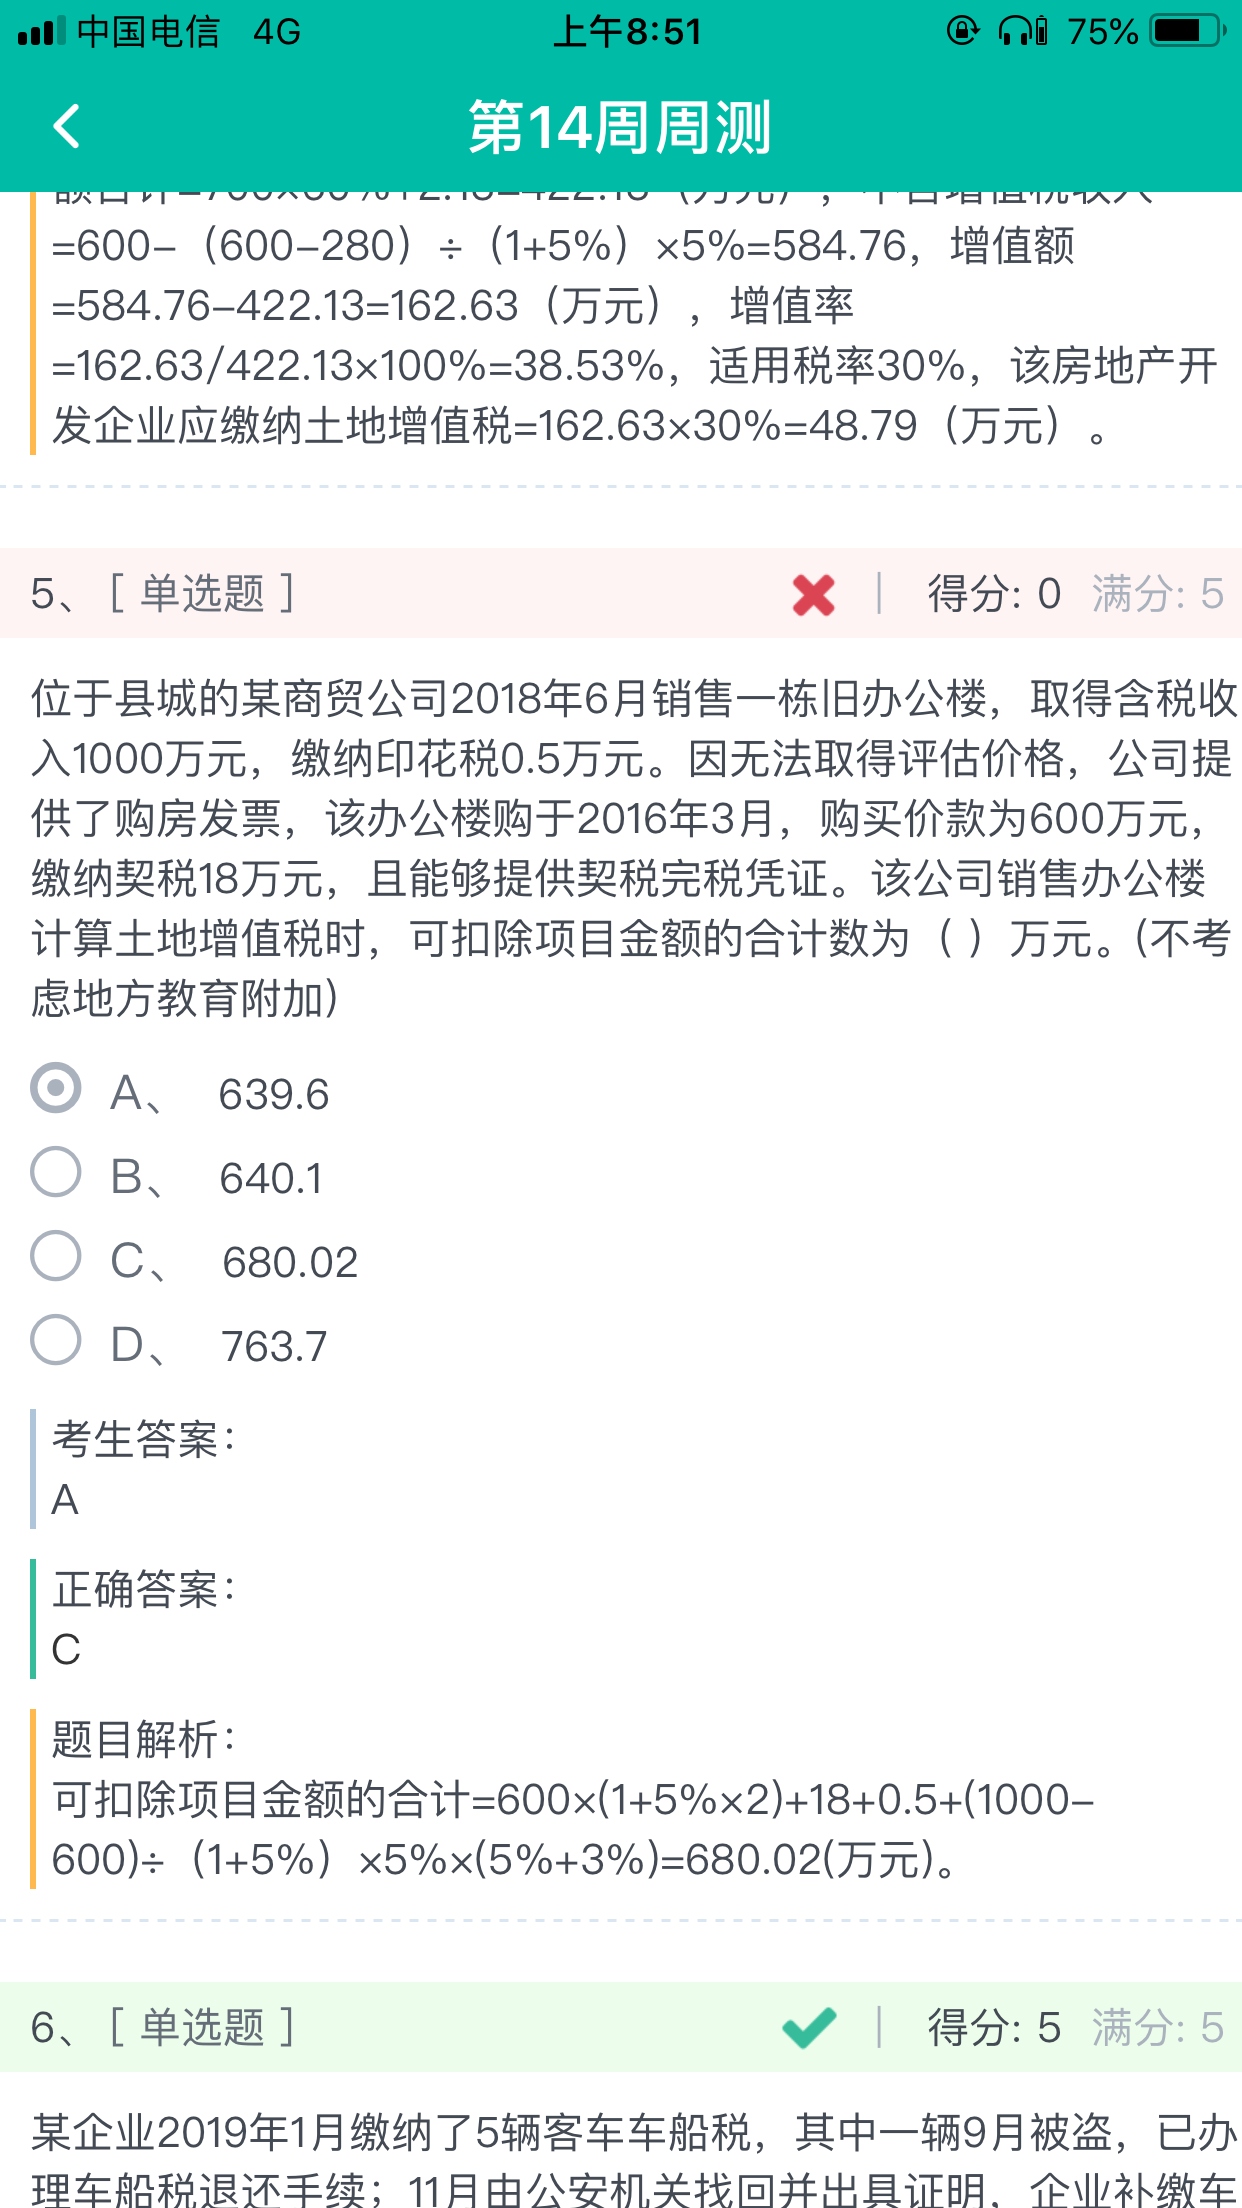Tap the page title 第14周周测

(x=620, y=128)
